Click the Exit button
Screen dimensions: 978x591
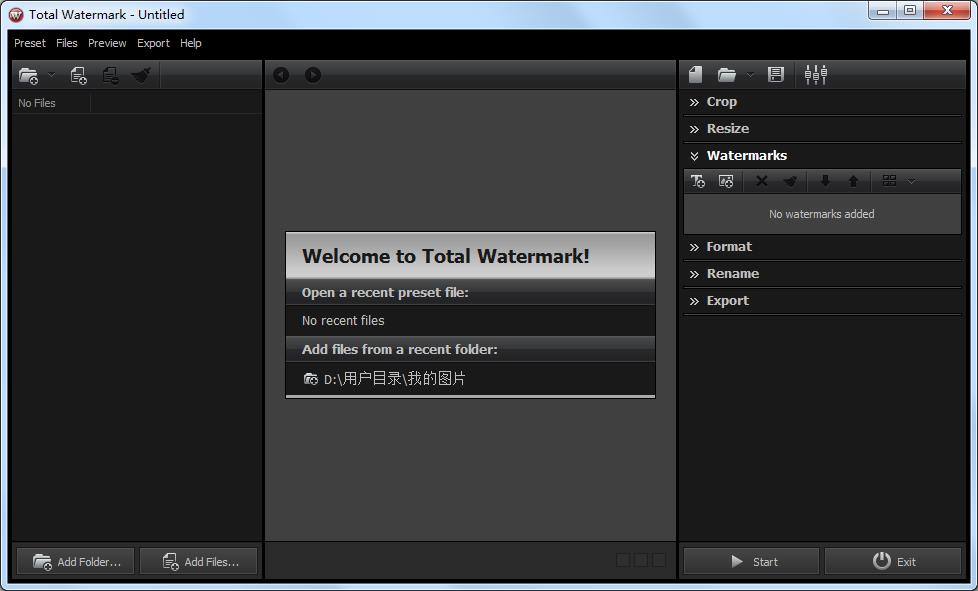(893, 561)
